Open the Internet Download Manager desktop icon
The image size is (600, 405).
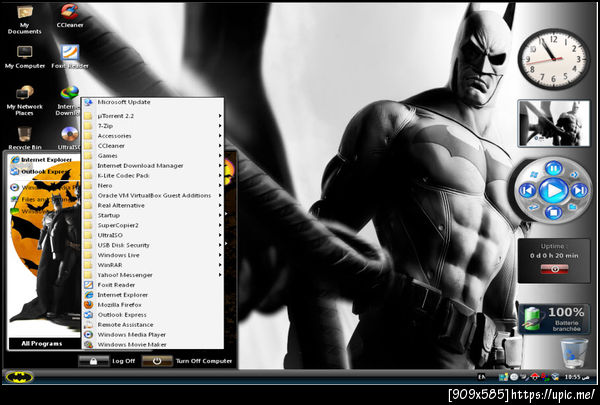70,101
